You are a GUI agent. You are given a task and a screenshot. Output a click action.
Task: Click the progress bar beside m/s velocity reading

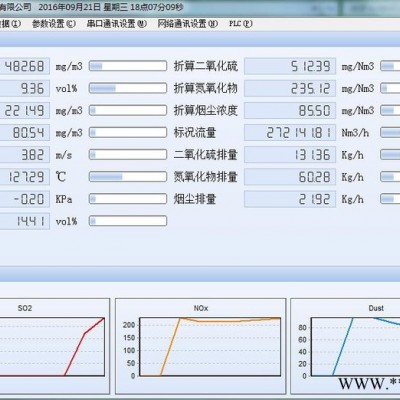coord(128,155)
